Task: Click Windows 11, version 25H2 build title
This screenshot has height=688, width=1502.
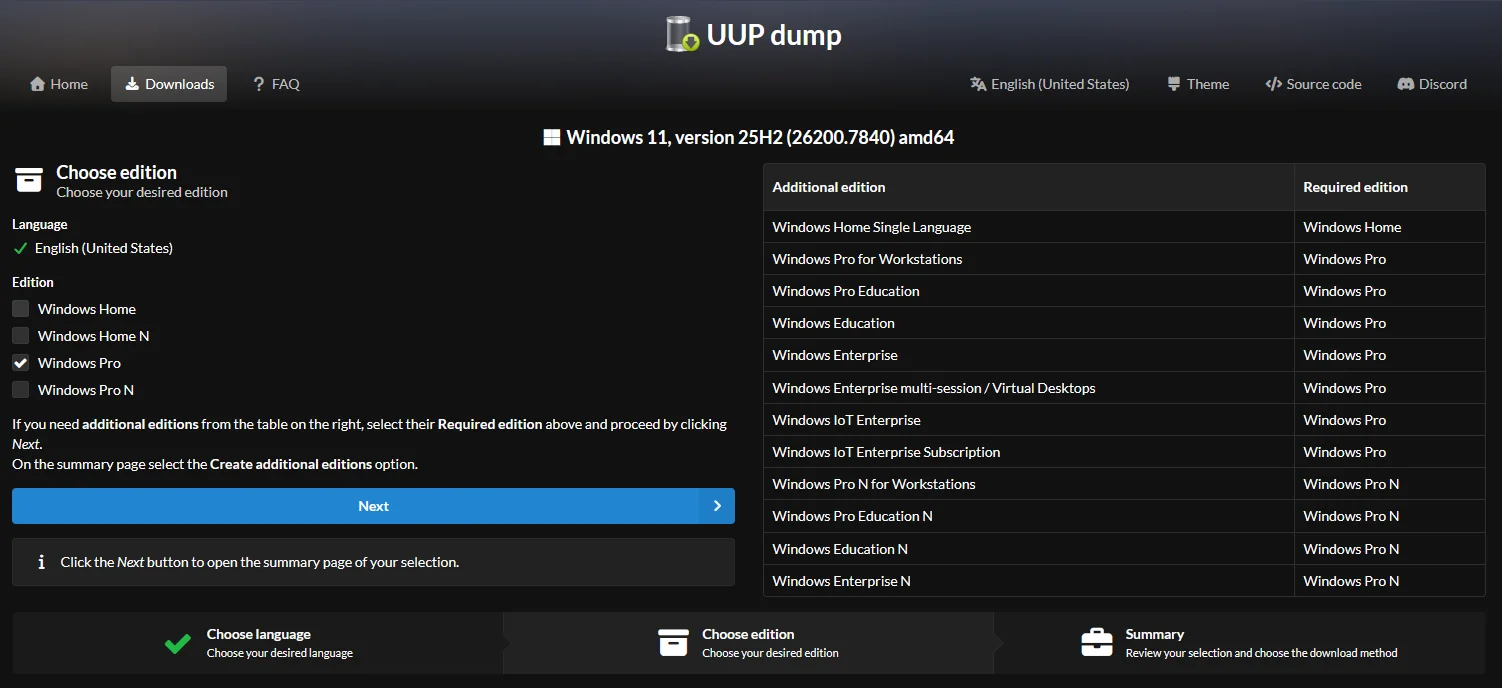Action: (x=760, y=137)
